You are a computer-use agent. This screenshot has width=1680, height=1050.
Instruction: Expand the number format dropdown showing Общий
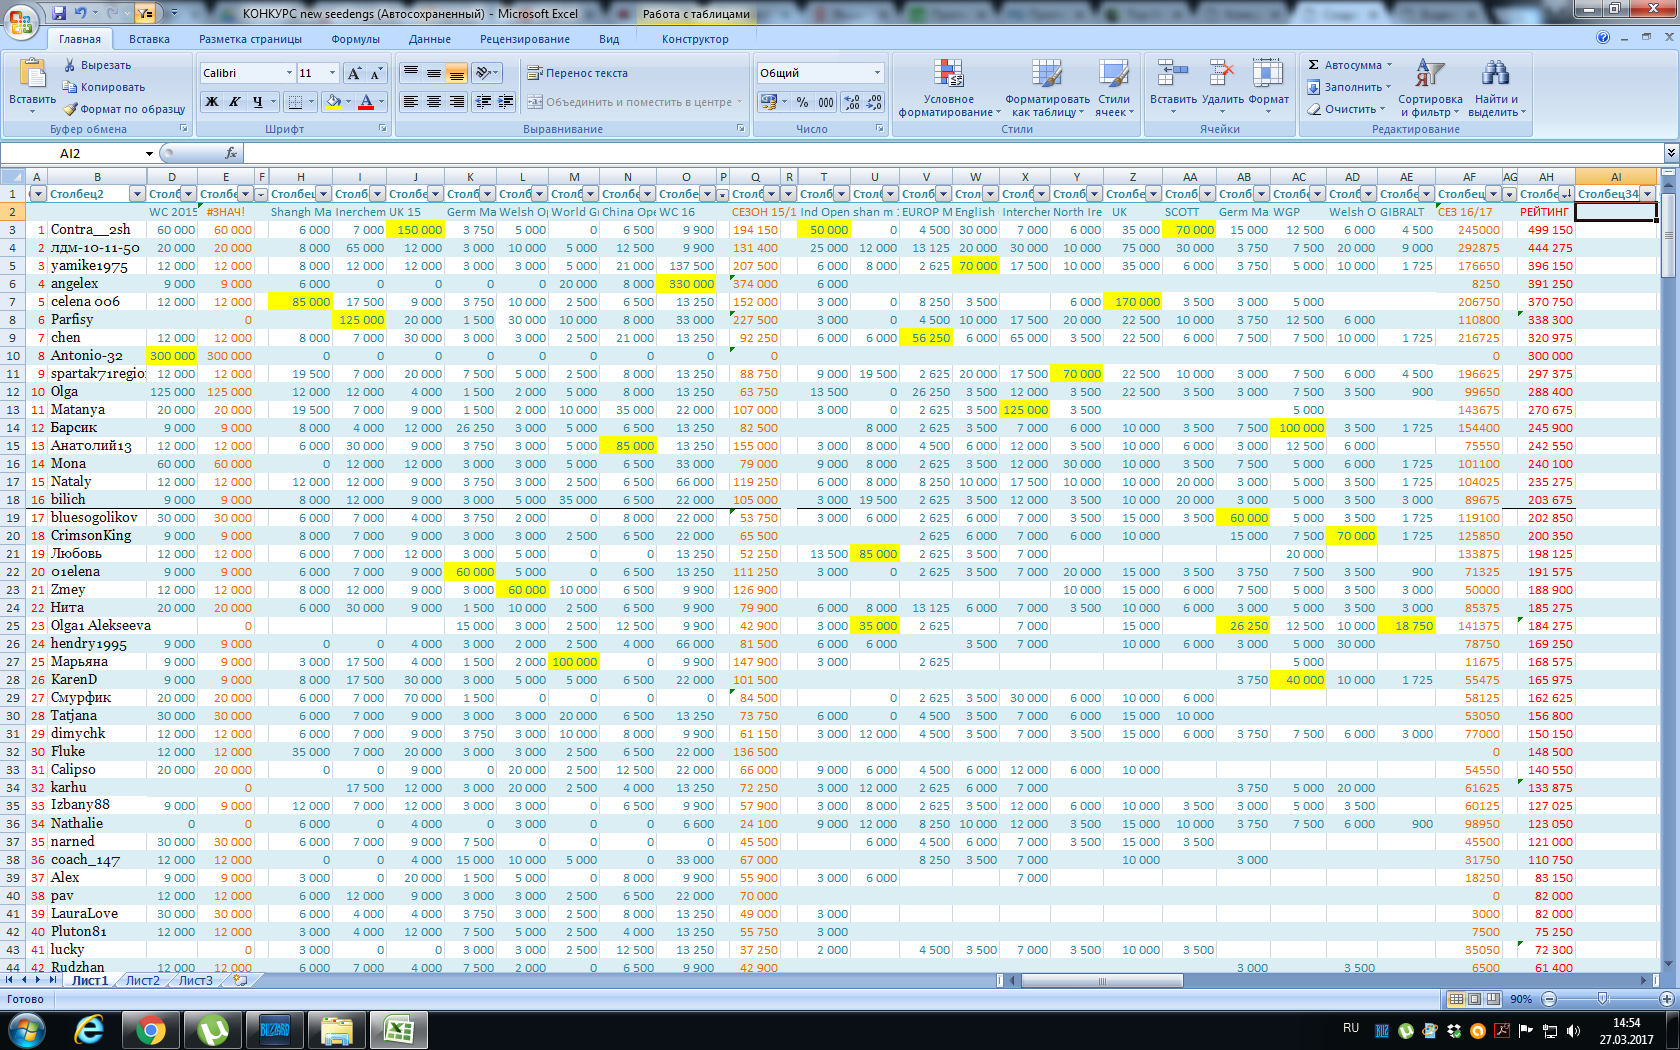click(877, 73)
